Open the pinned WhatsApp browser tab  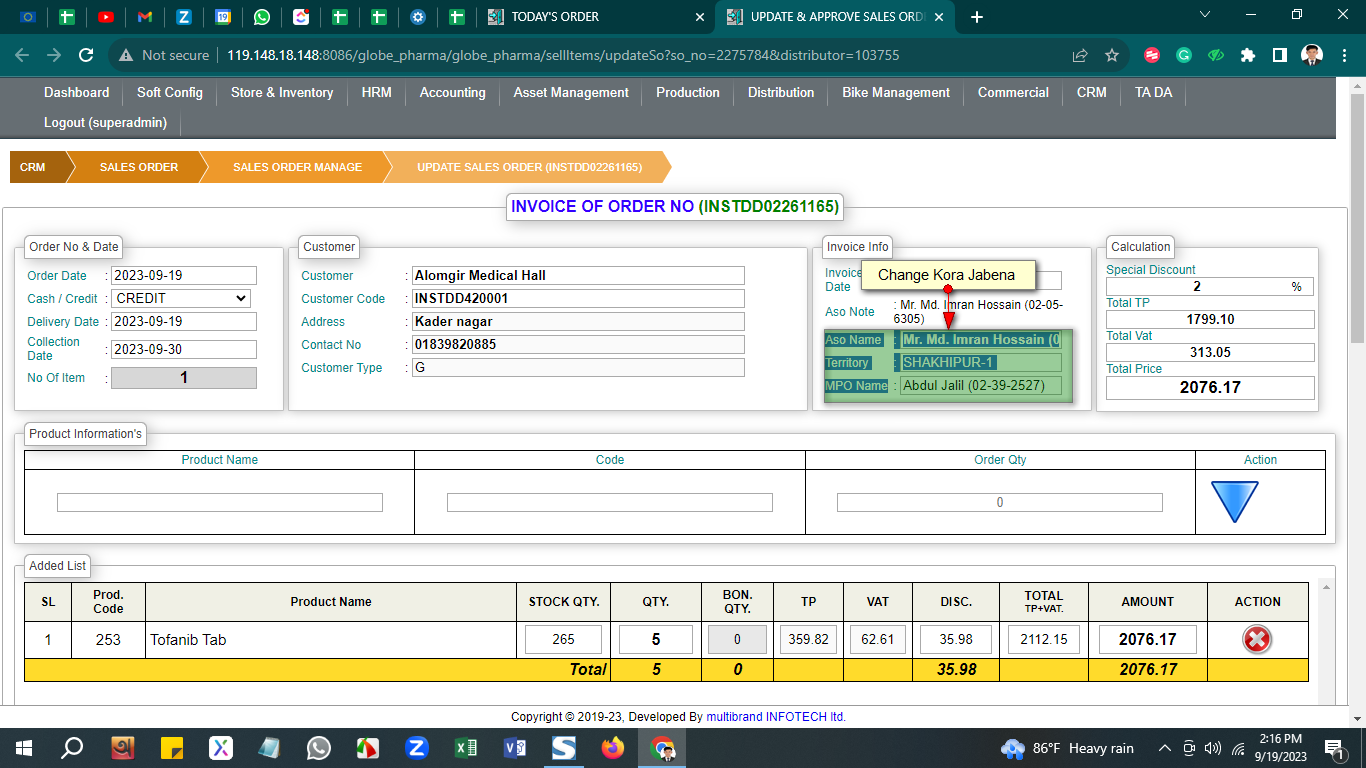tap(262, 17)
